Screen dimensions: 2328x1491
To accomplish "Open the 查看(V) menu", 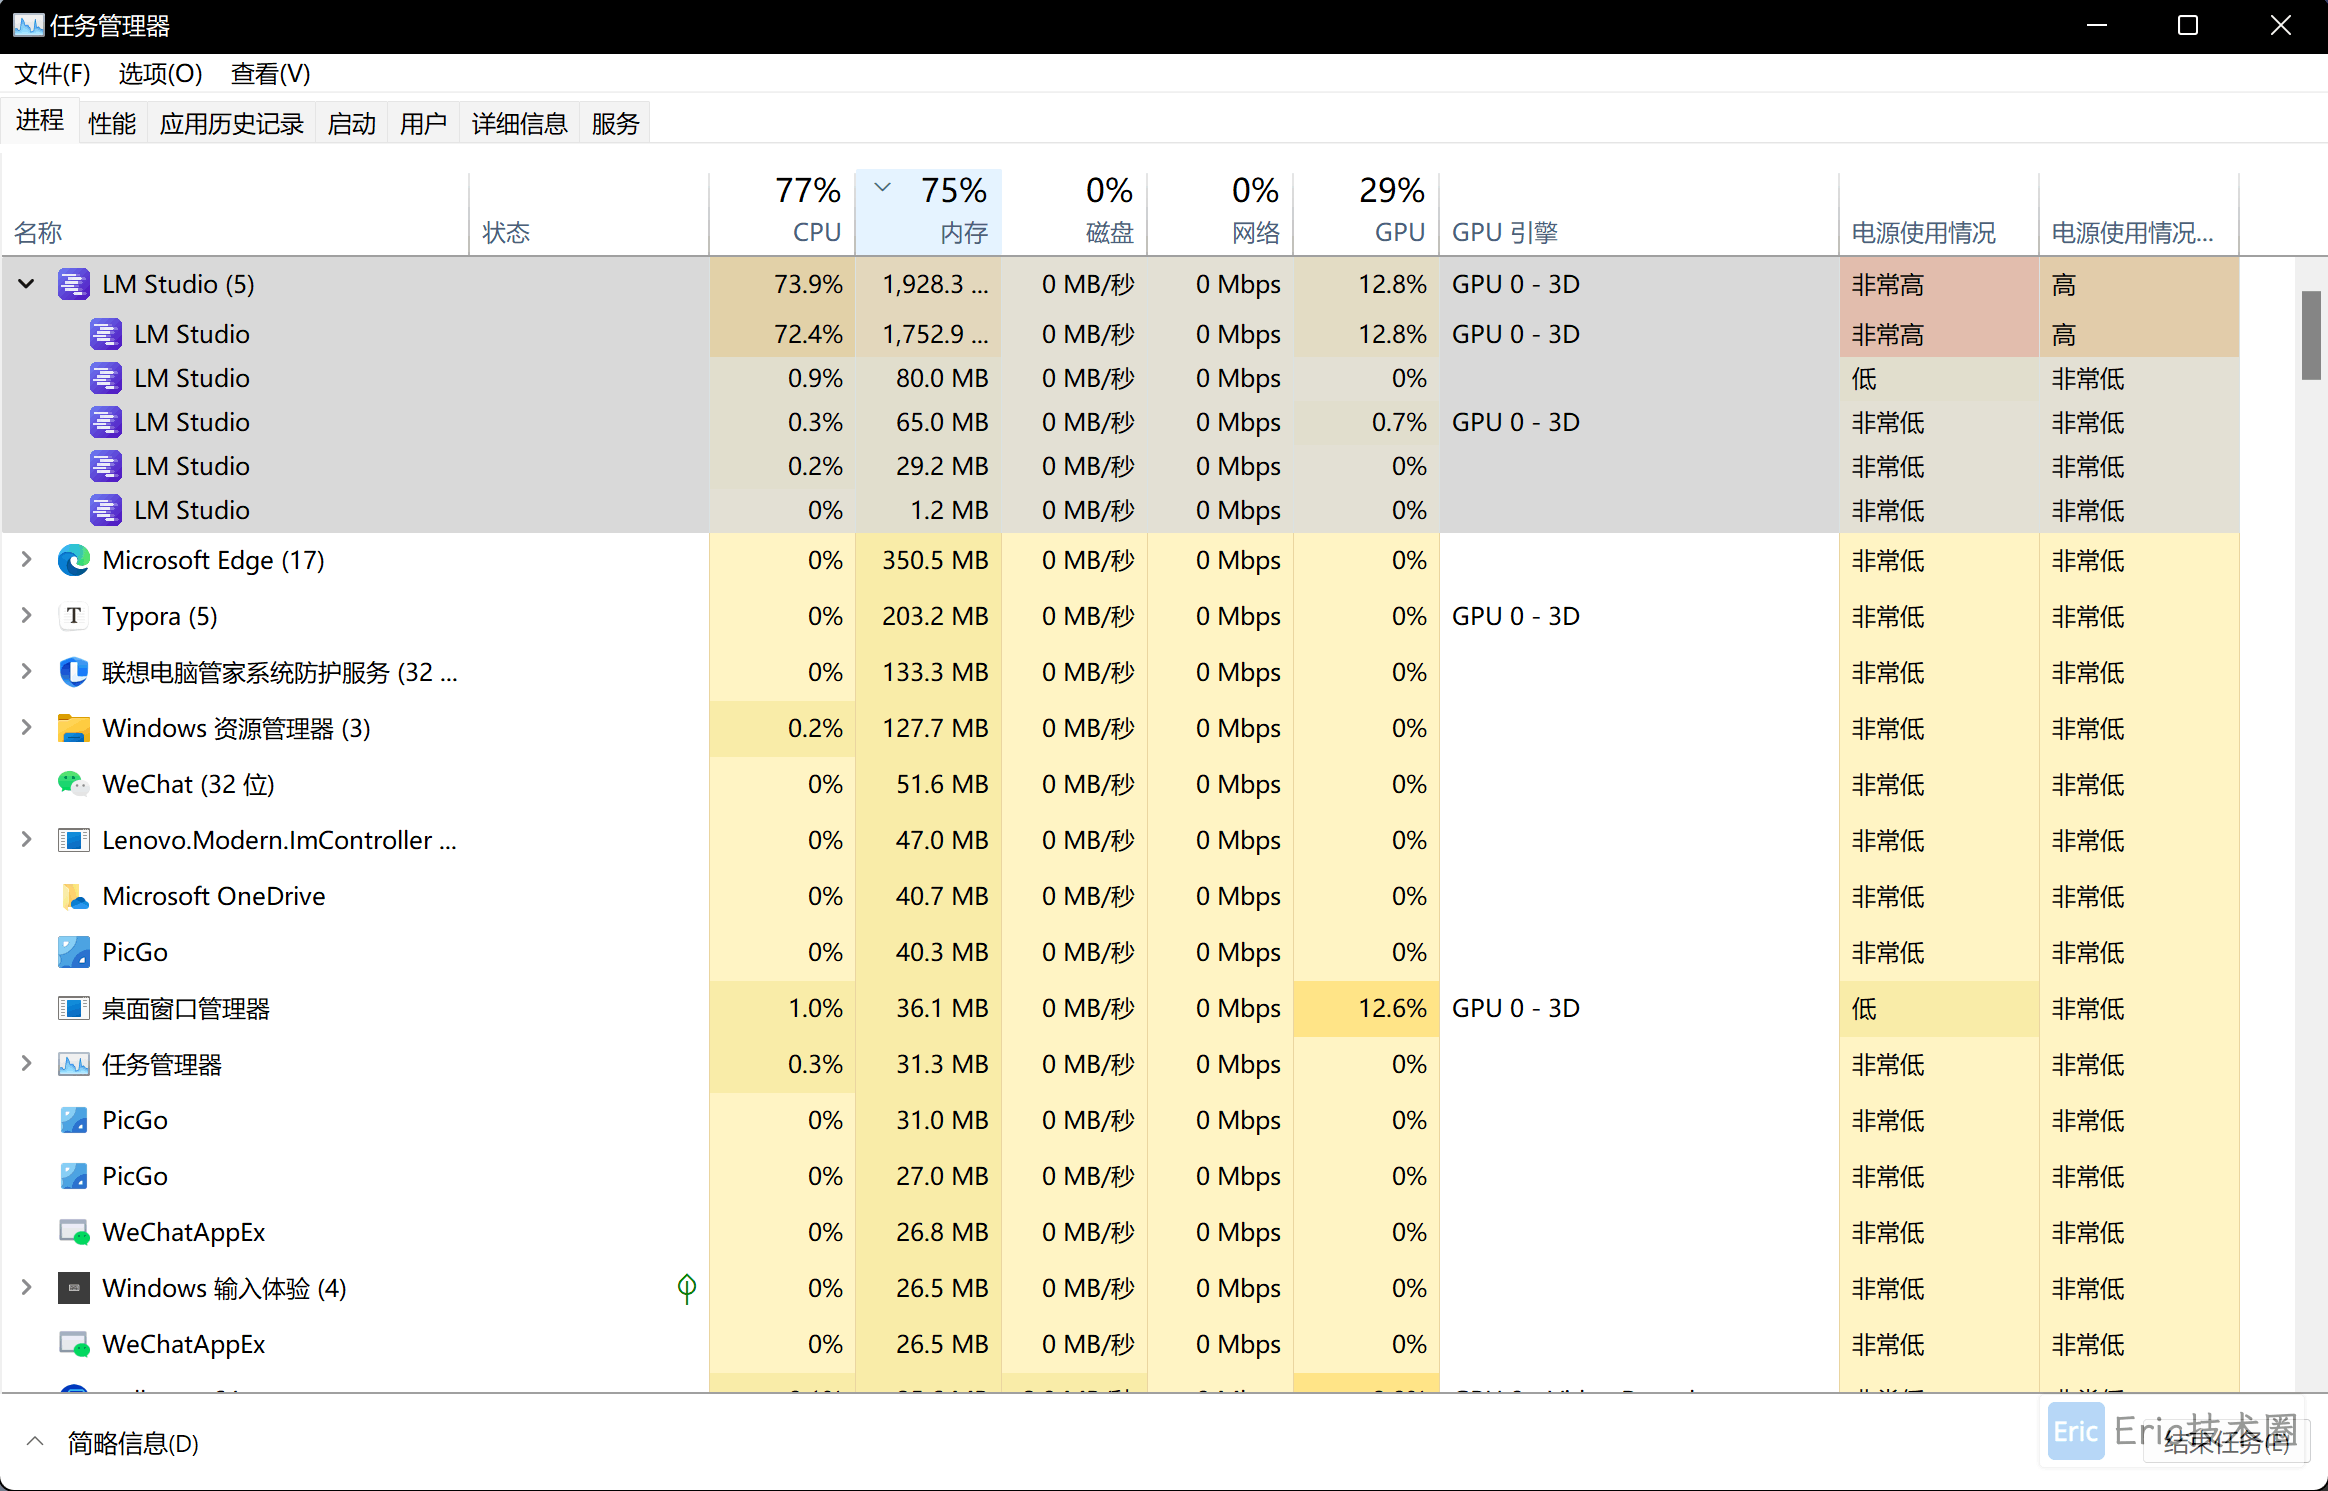I will 270,74.
